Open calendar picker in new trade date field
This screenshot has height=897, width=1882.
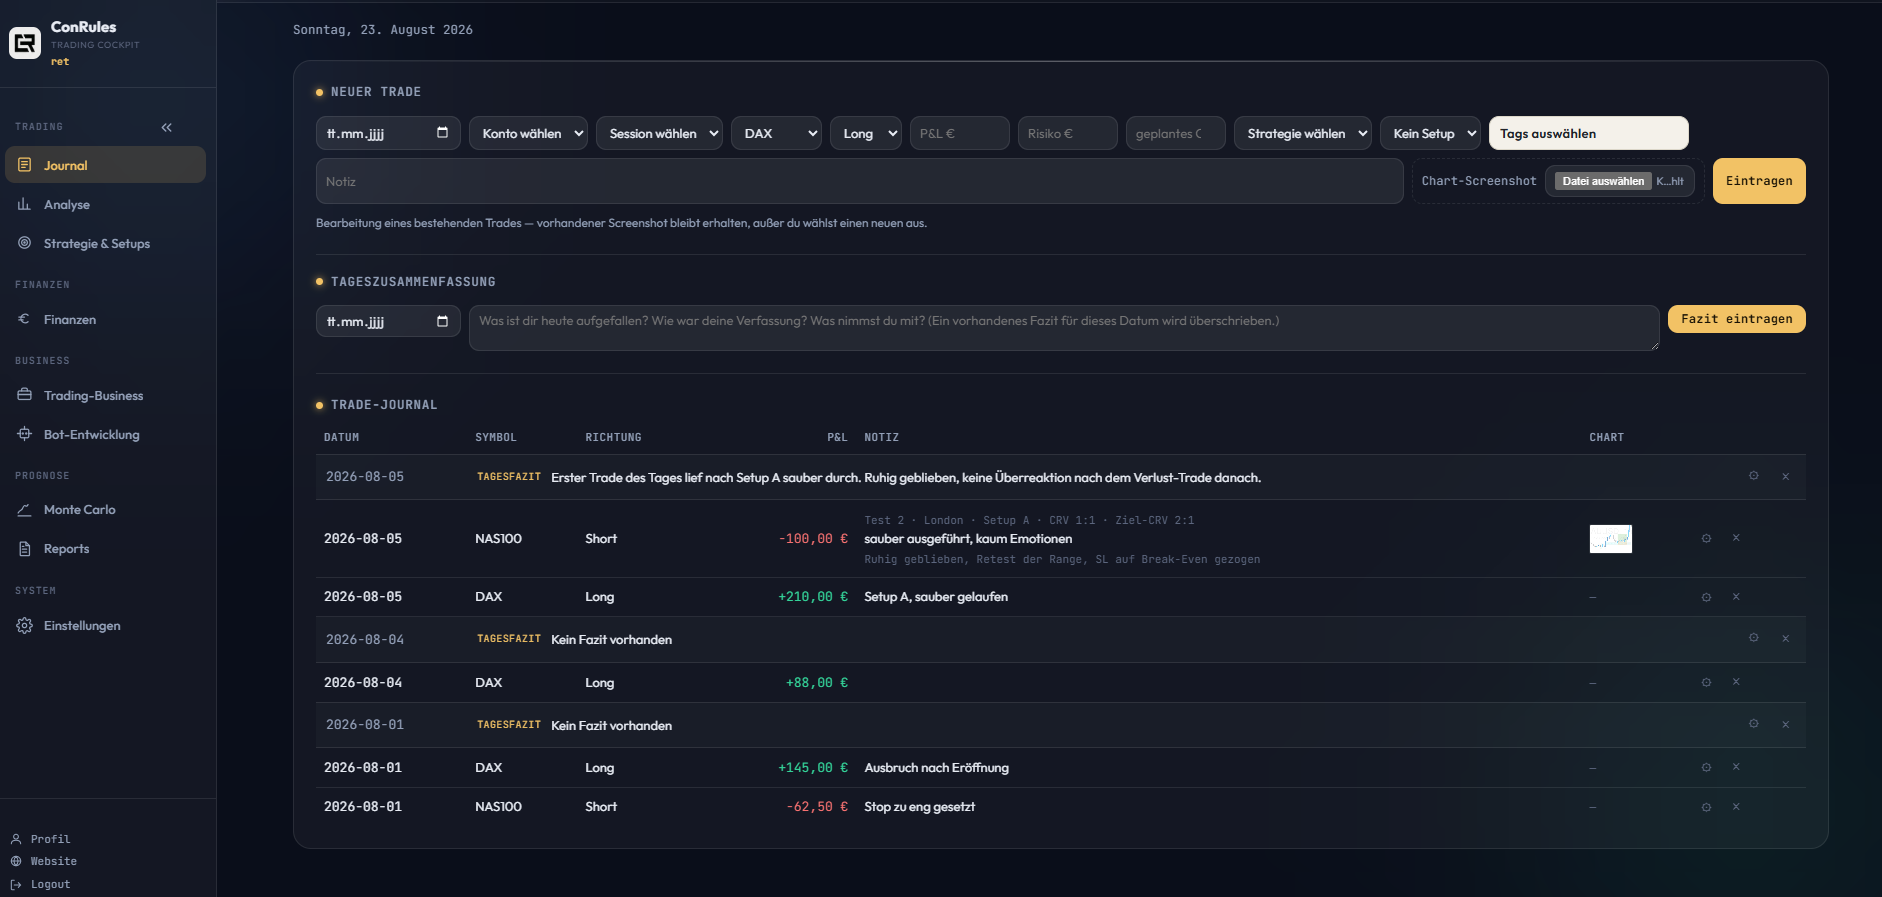pos(442,132)
